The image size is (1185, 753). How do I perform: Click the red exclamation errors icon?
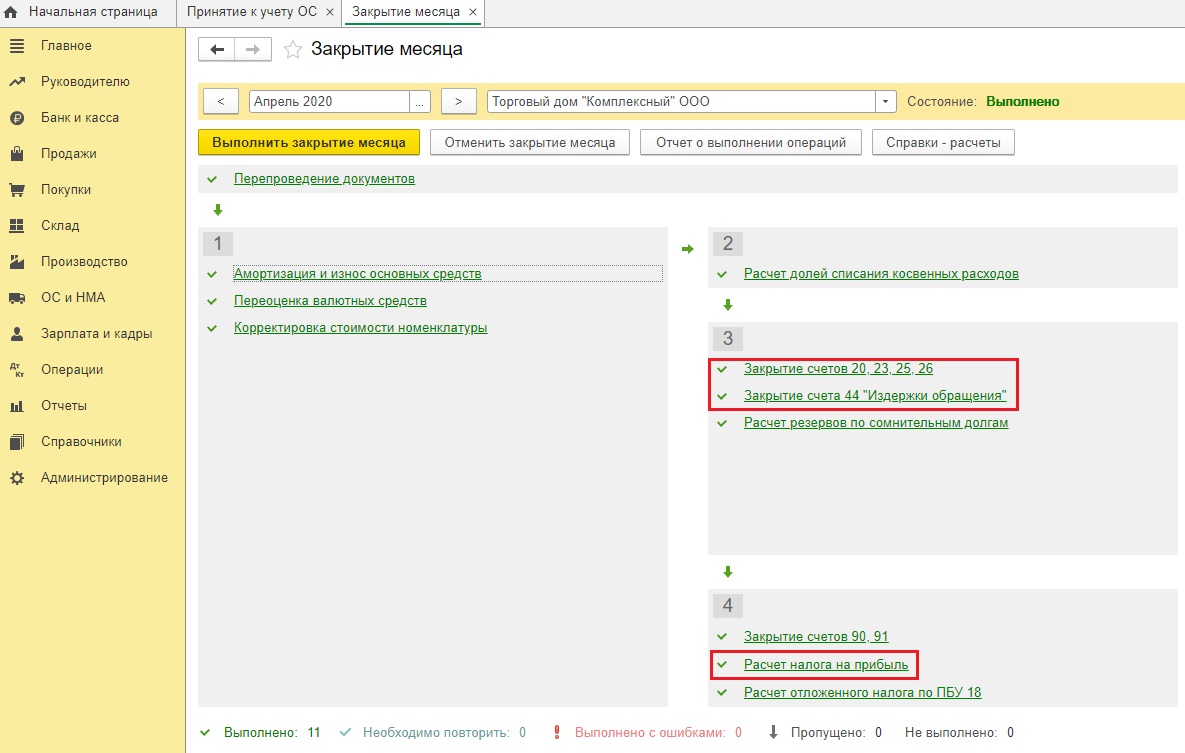coord(557,732)
